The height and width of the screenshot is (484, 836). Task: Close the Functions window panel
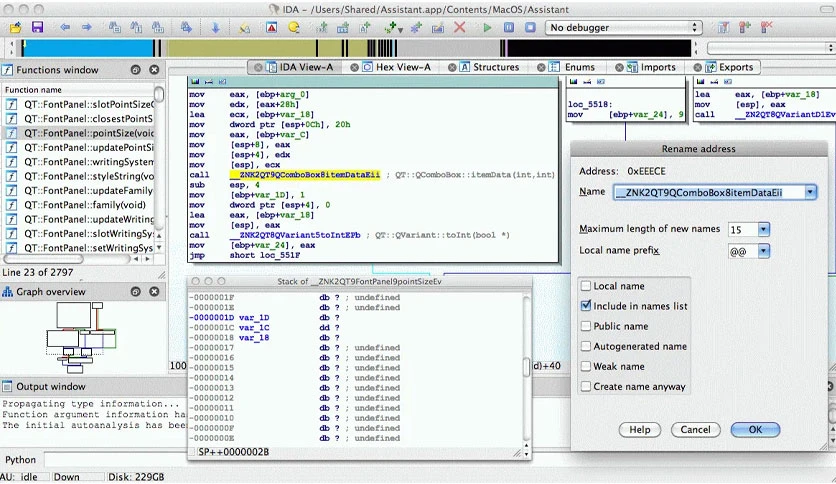(x=154, y=70)
